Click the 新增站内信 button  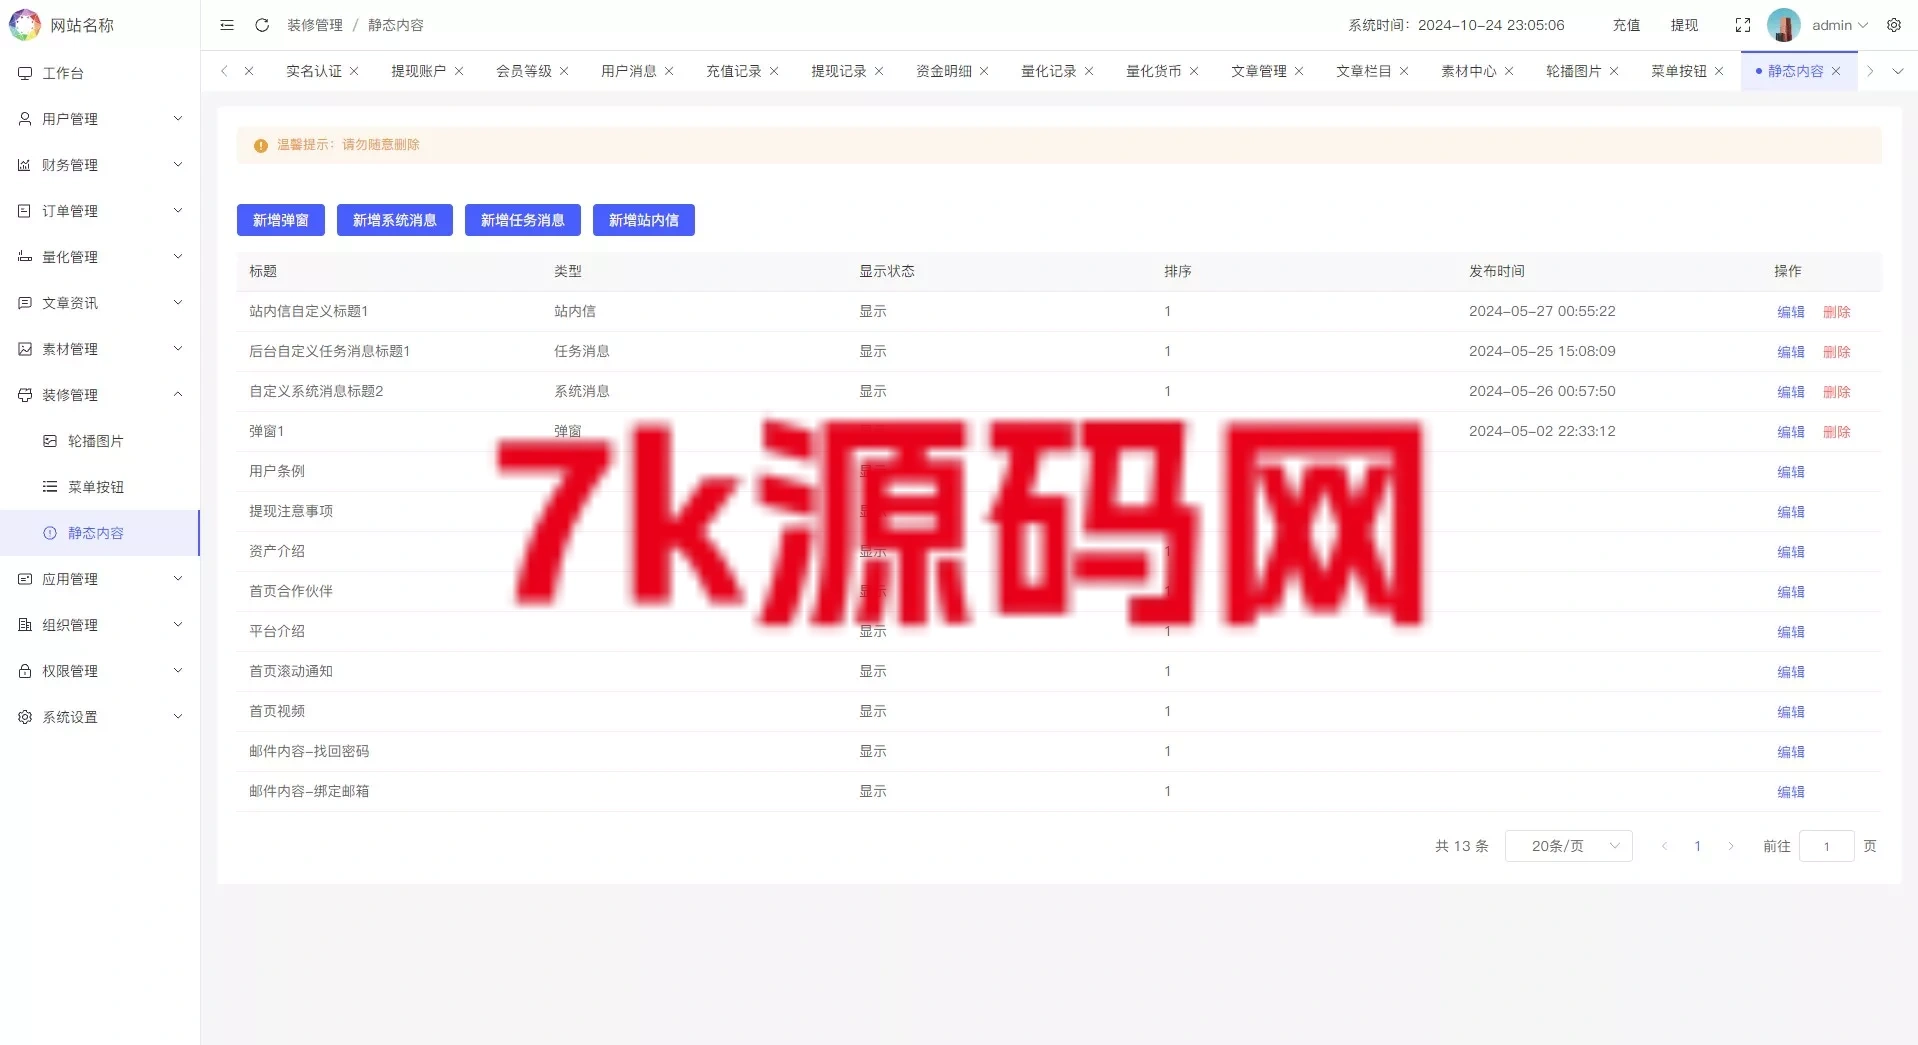coord(644,220)
